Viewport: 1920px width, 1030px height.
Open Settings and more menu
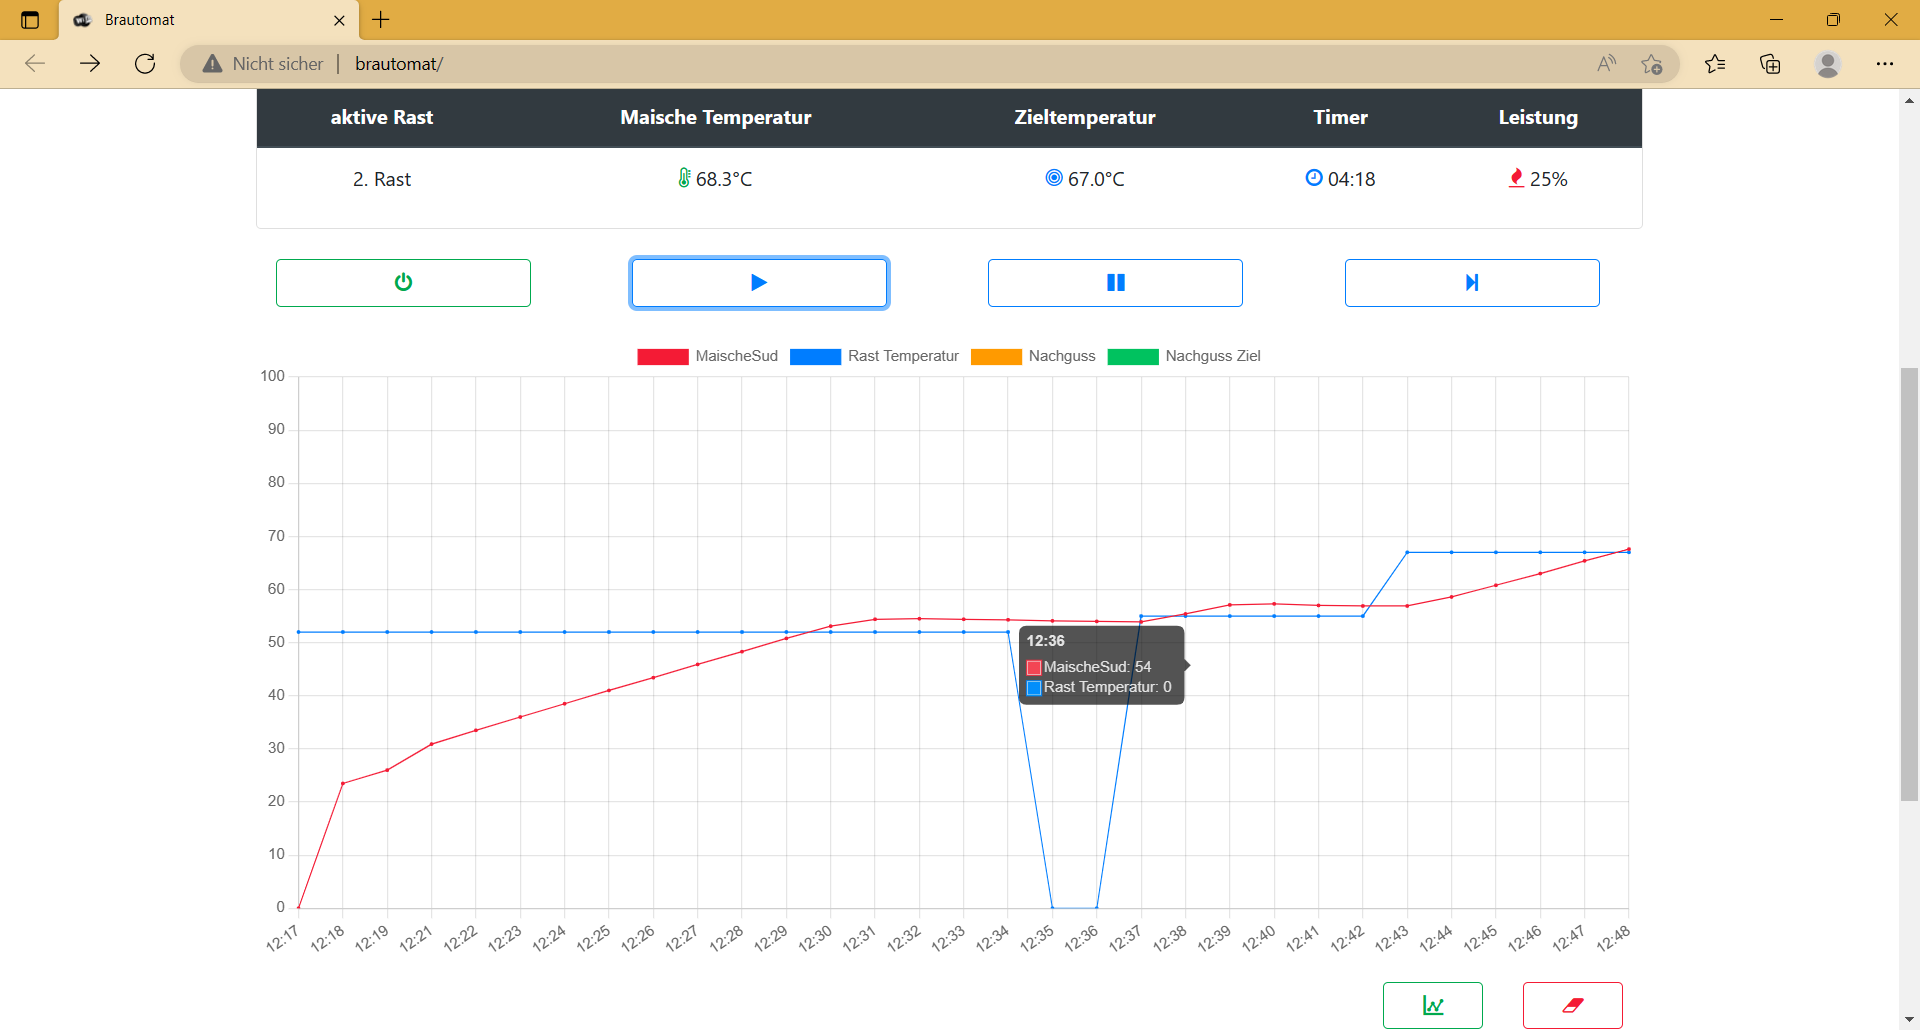1885,64
